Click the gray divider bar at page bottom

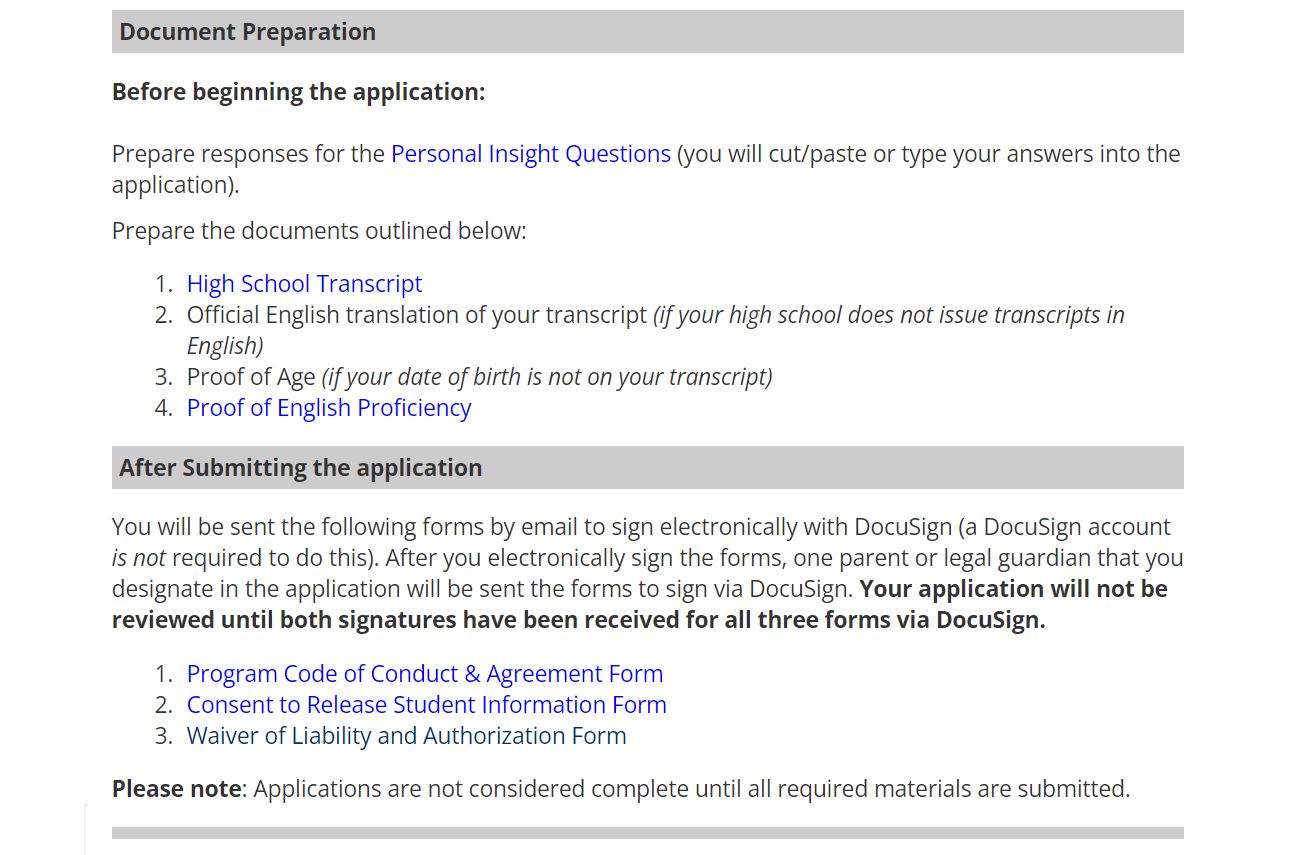pos(647,833)
